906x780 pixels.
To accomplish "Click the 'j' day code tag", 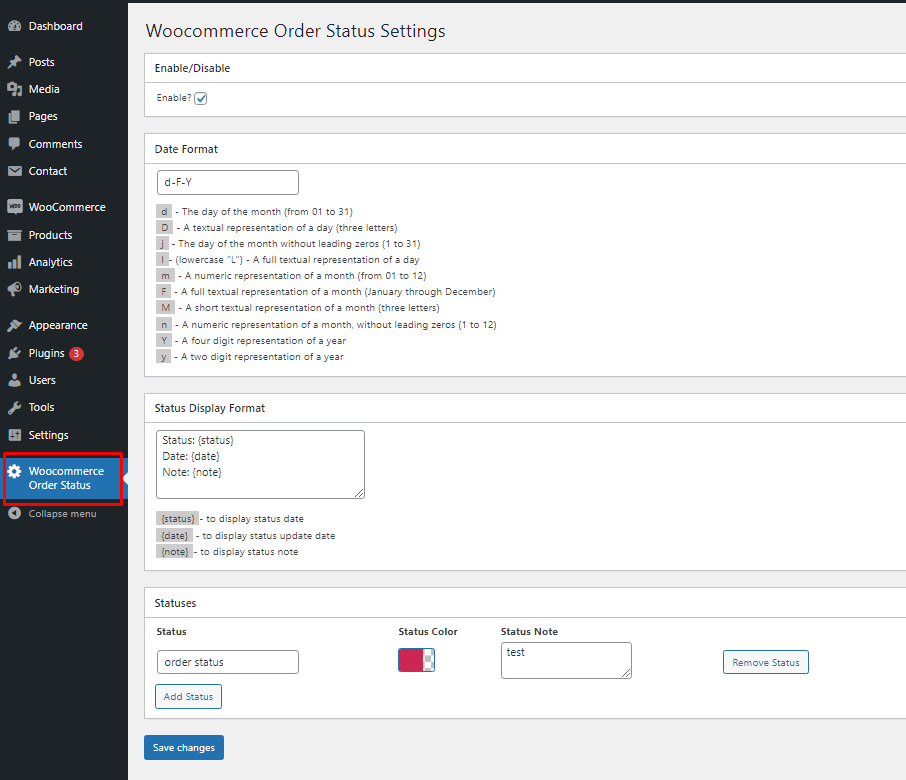I will tap(162, 244).
